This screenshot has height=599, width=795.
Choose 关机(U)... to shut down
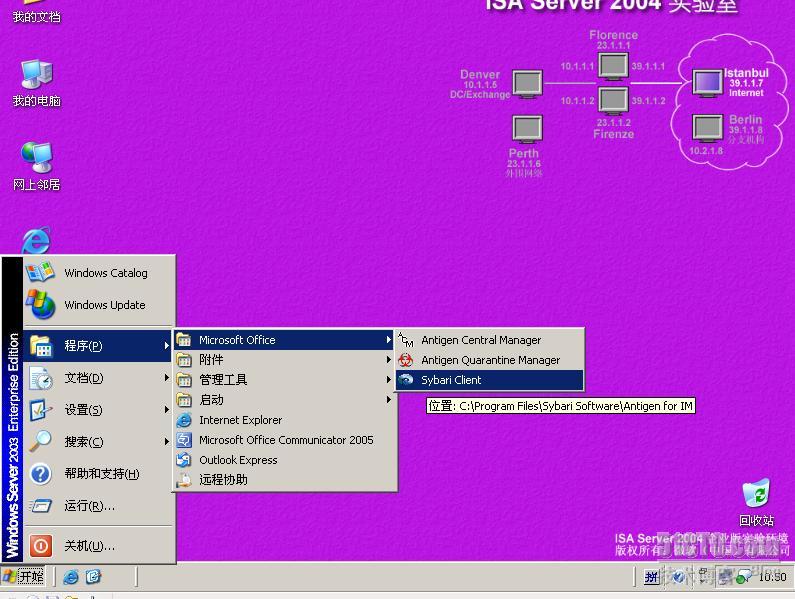click(x=97, y=546)
